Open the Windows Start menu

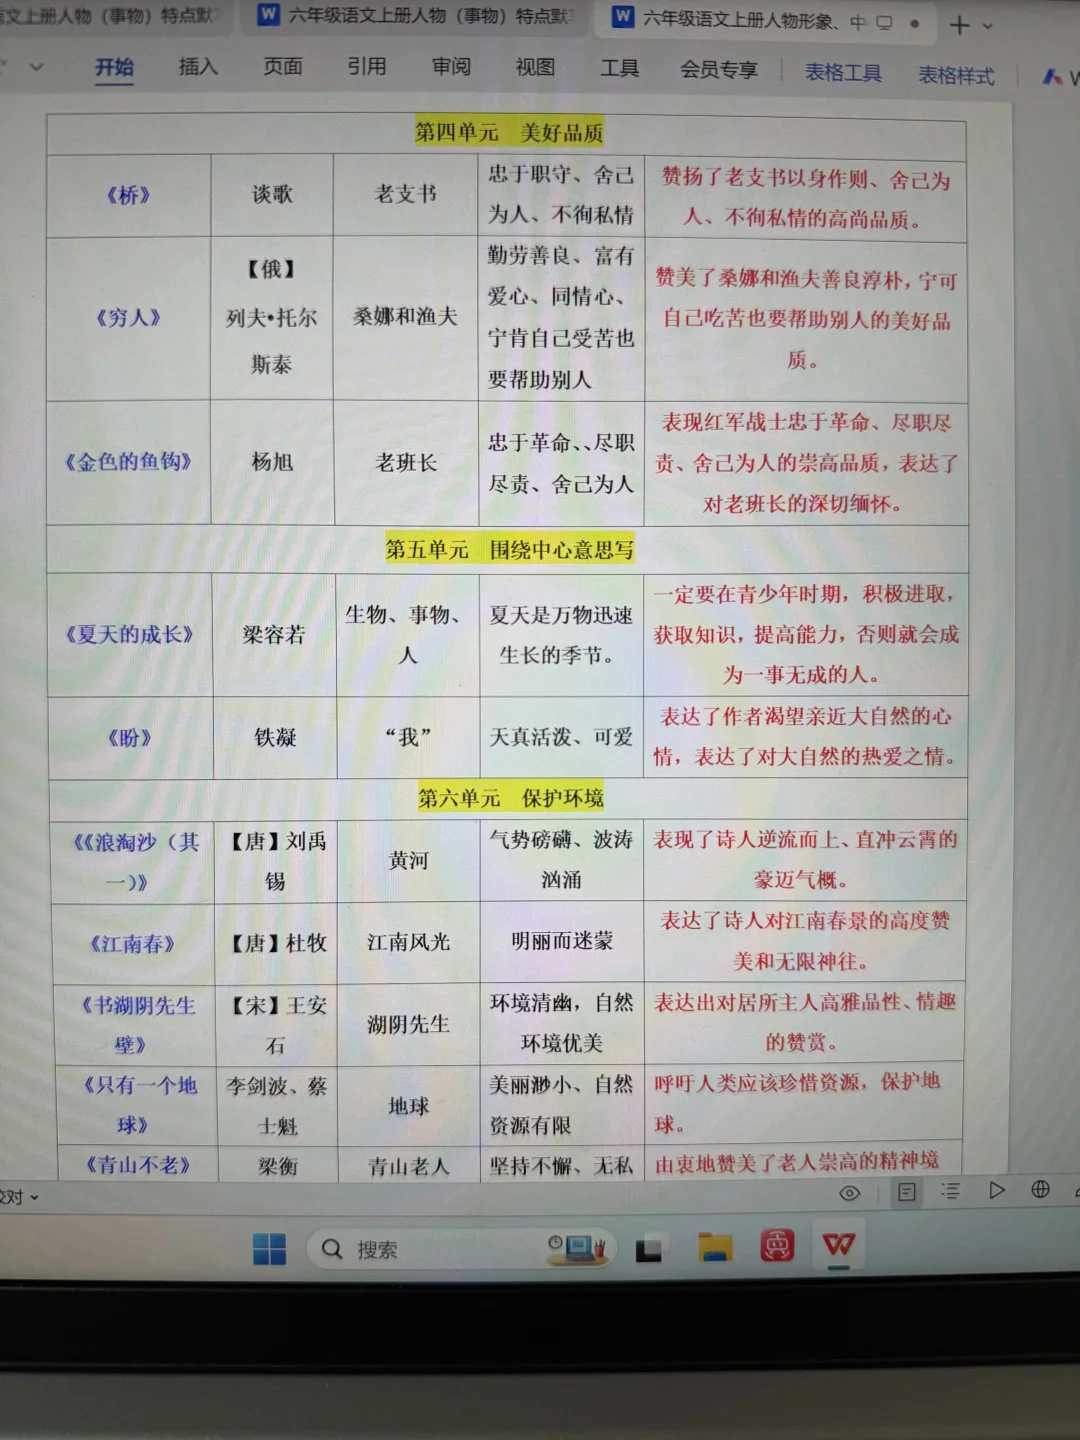[x=269, y=1249]
